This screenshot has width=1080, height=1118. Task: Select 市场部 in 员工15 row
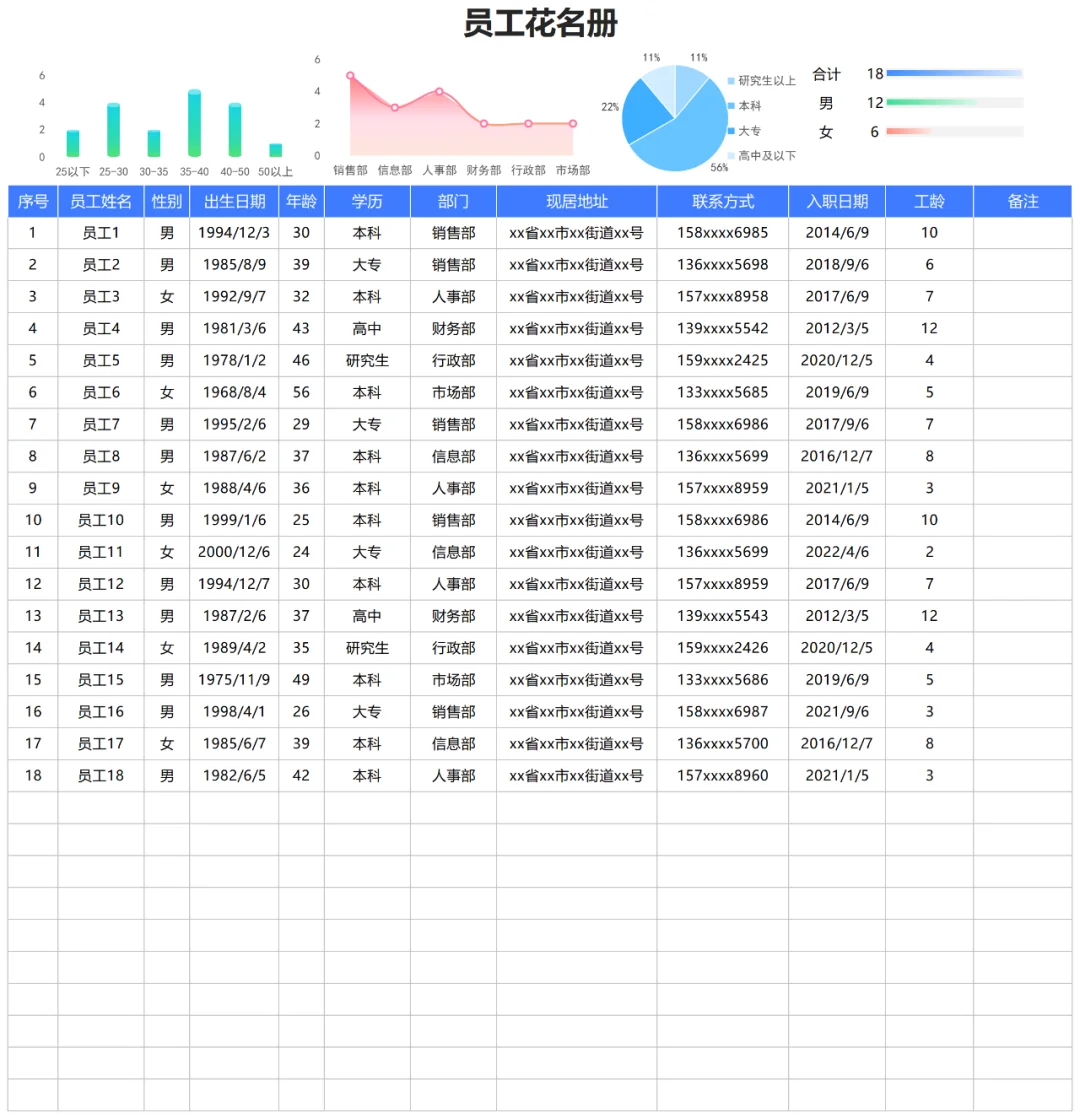tap(453, 679)
